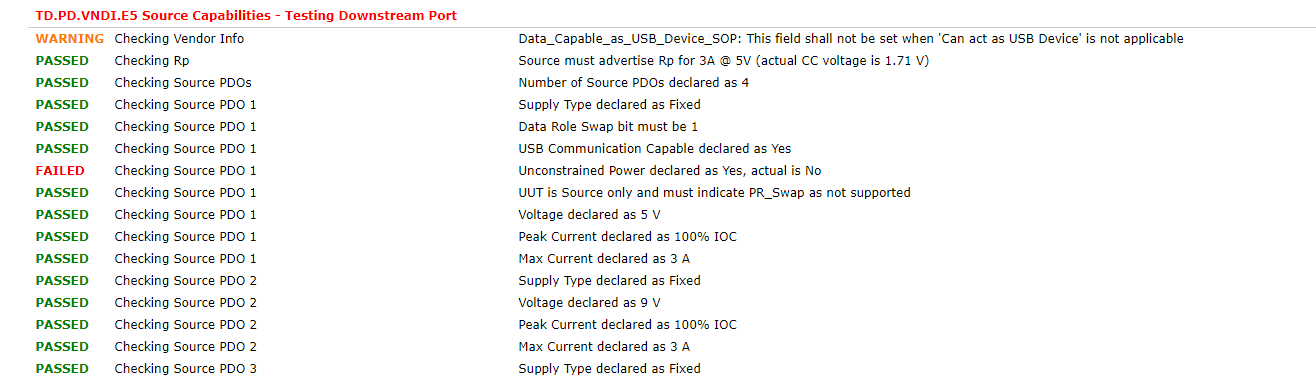Select the Data_Capable_as_USB_Device_SOP warning message
The height and width of the screenshot is (382, 1316).
coord(851,38)
